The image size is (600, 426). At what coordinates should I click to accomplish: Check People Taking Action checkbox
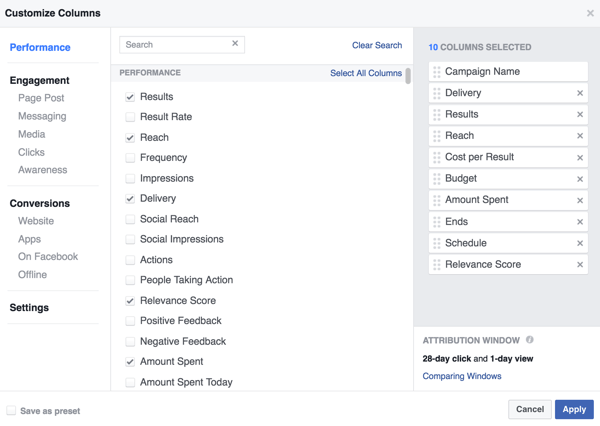[130, 280]
